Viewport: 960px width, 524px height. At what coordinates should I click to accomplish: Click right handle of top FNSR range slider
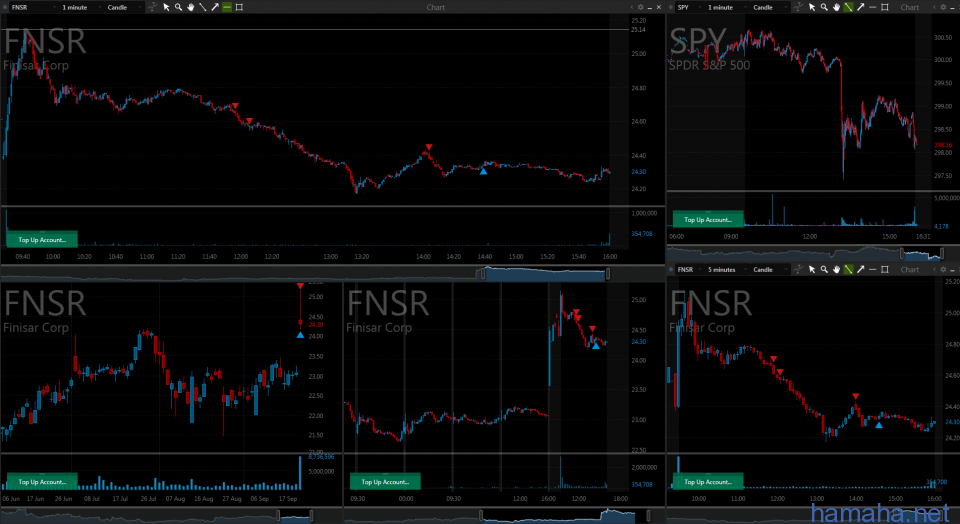(608, 274)
